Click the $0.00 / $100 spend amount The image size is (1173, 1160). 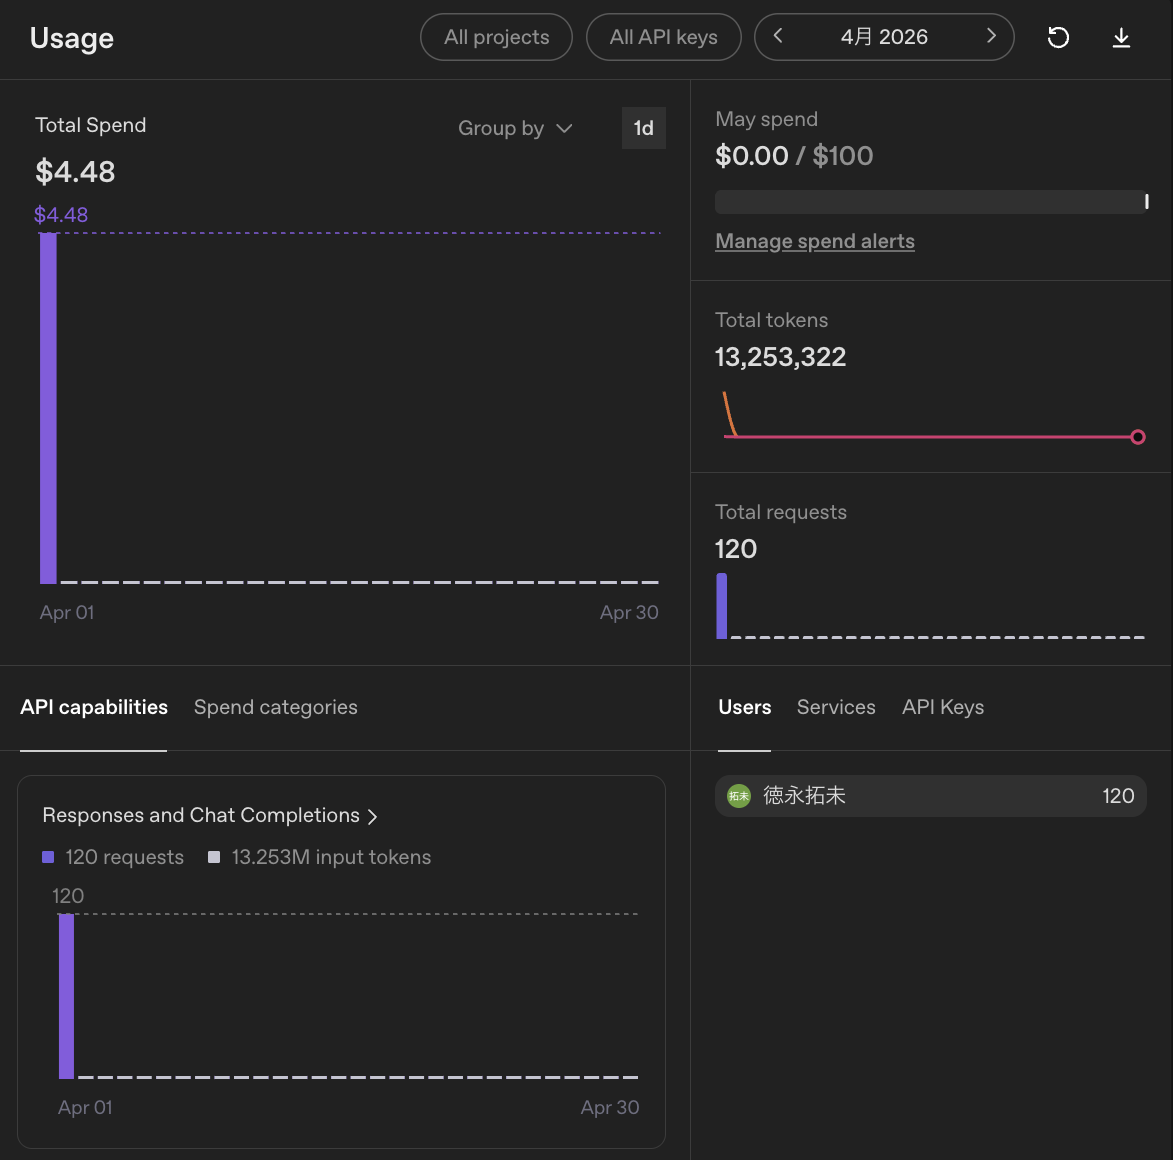[x=794, y=156]
